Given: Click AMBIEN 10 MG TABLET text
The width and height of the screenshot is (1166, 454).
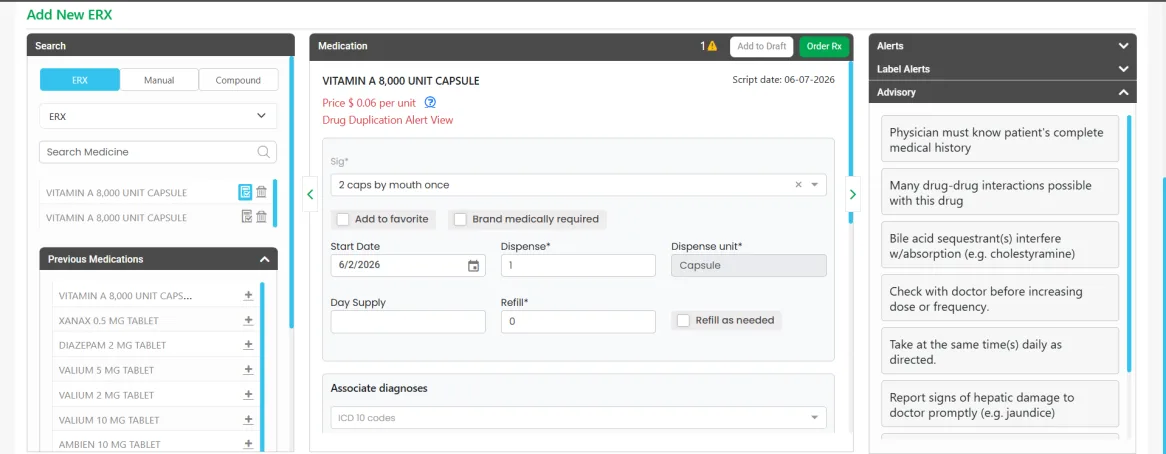Looking at the screenshot, I should pos(109,444).
